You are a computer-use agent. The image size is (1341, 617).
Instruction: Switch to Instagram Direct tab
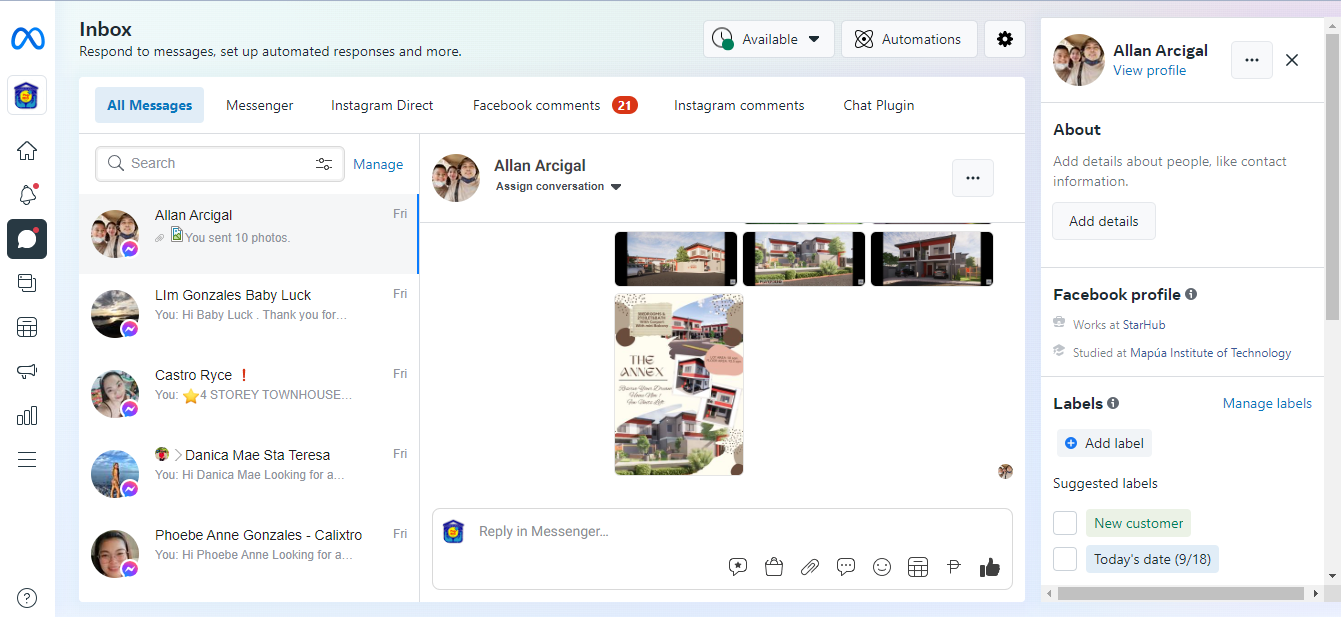382,105
